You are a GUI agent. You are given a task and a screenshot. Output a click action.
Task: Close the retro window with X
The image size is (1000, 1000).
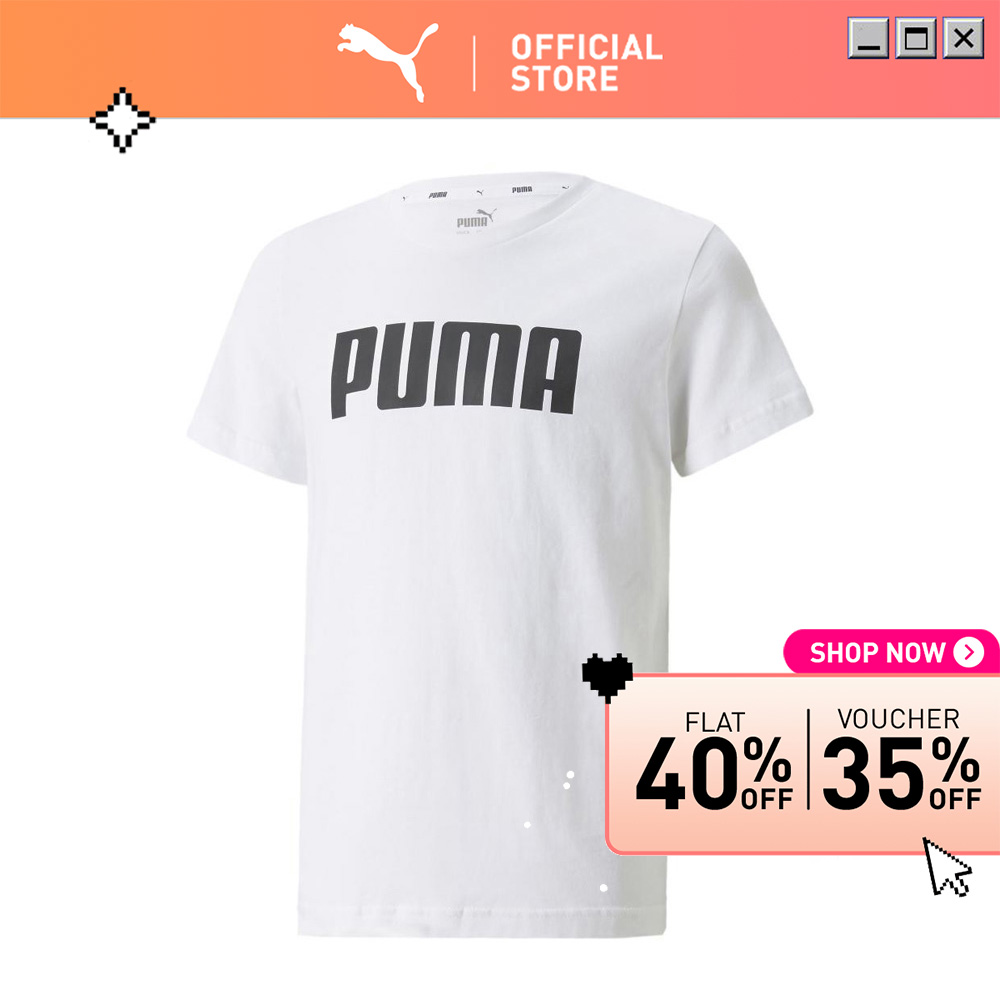pyautogui.click(x=963, y=38)
